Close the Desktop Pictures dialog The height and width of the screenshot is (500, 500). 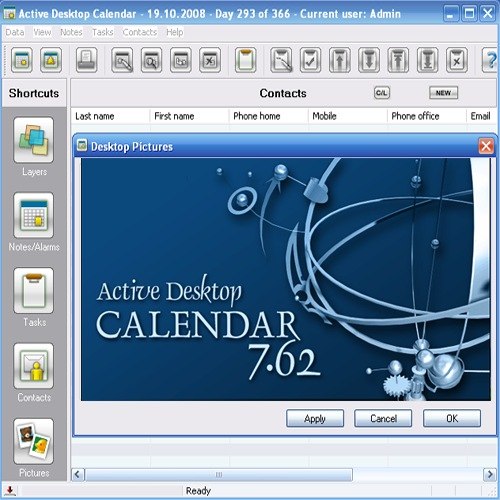pos(486,146)
